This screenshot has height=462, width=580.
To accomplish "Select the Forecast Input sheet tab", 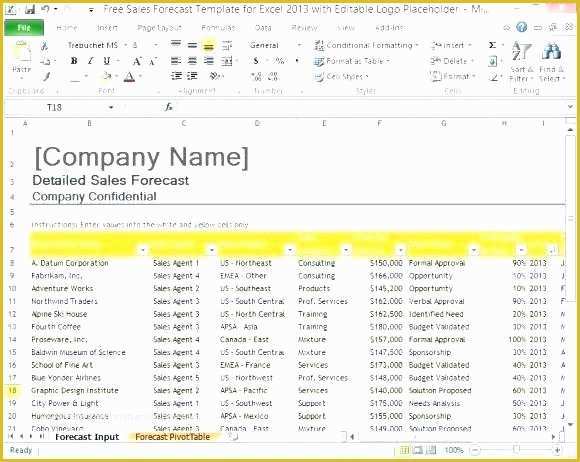I will tap(87, 437).
